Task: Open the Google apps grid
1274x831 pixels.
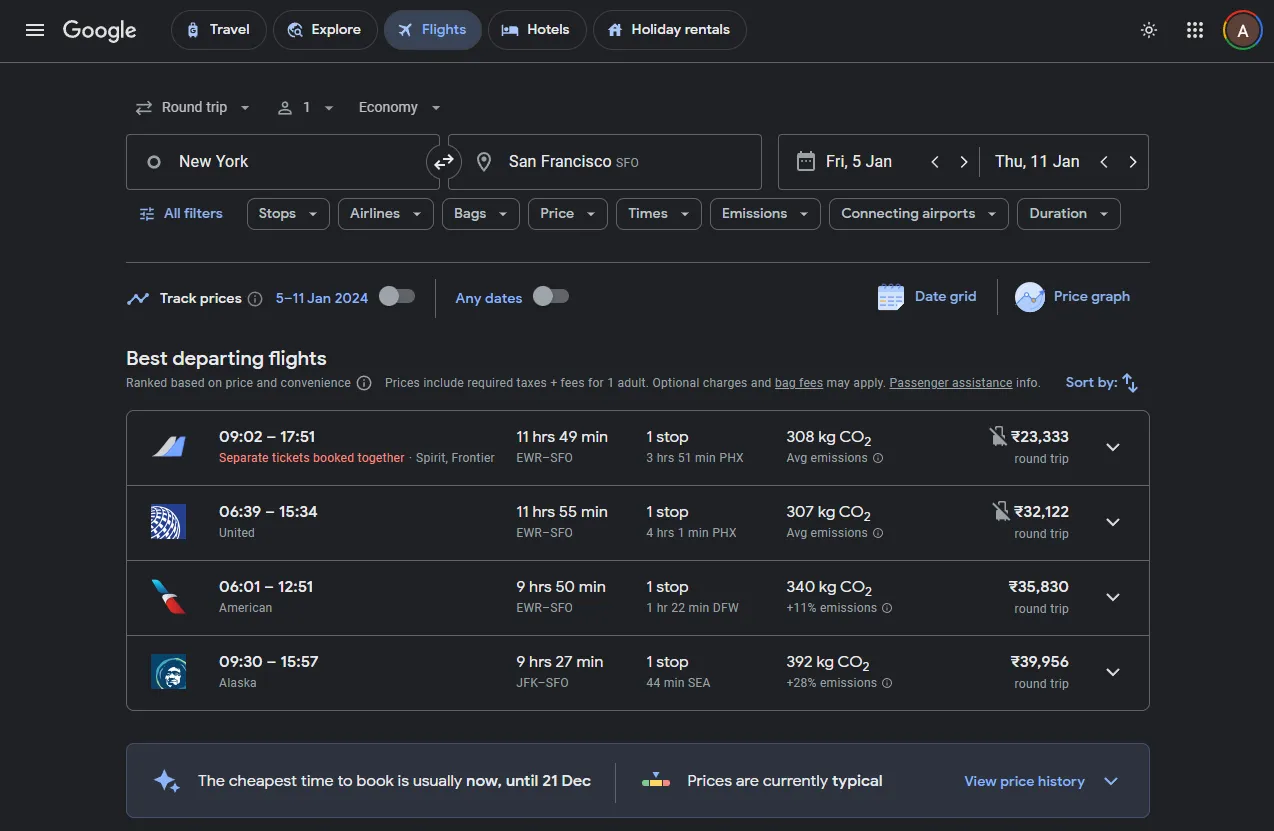Action: click(1195, 30)
